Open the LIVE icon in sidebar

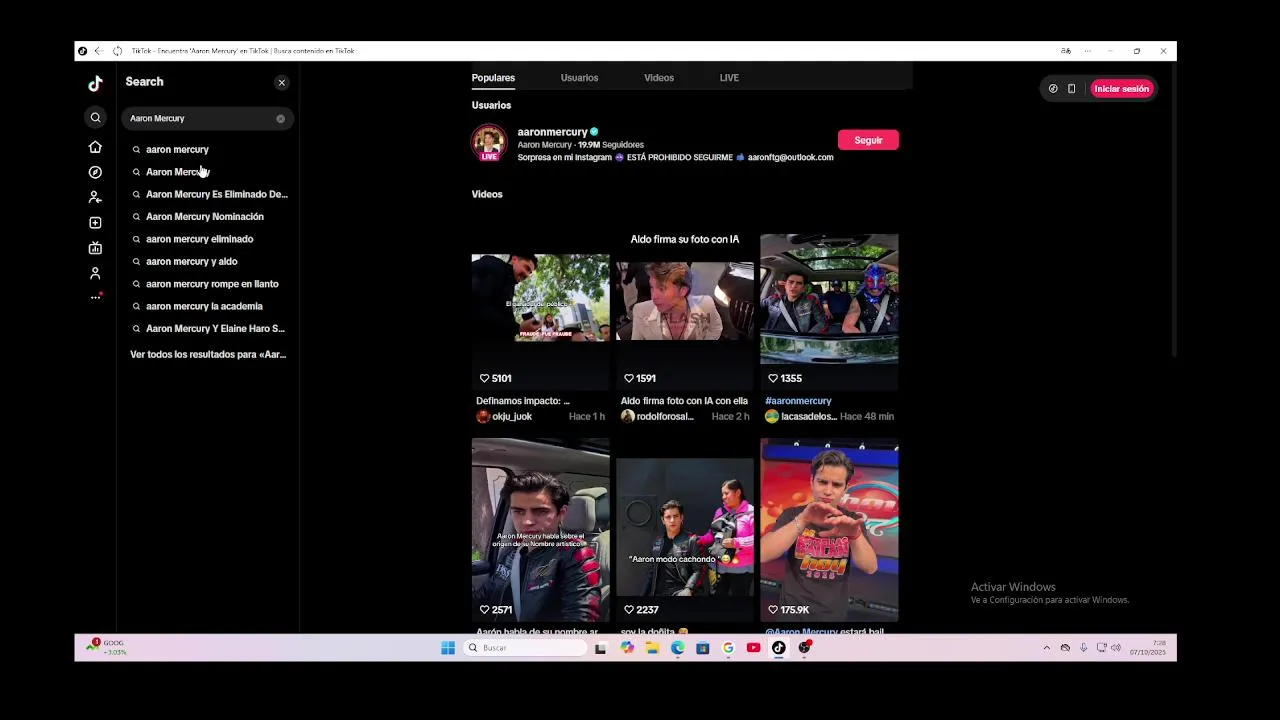point(95,247)
